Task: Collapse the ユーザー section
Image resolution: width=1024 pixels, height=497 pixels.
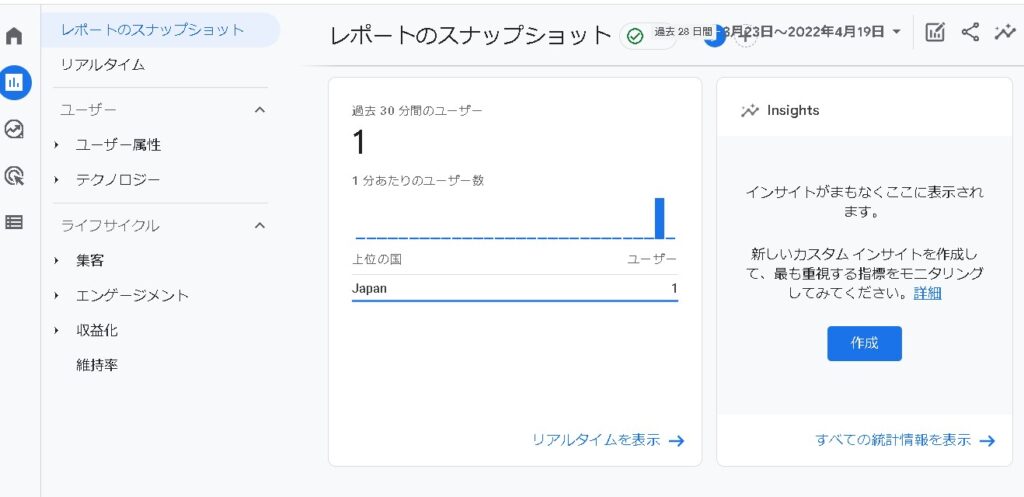Action: pyautogui.click(x=260, y=109)
